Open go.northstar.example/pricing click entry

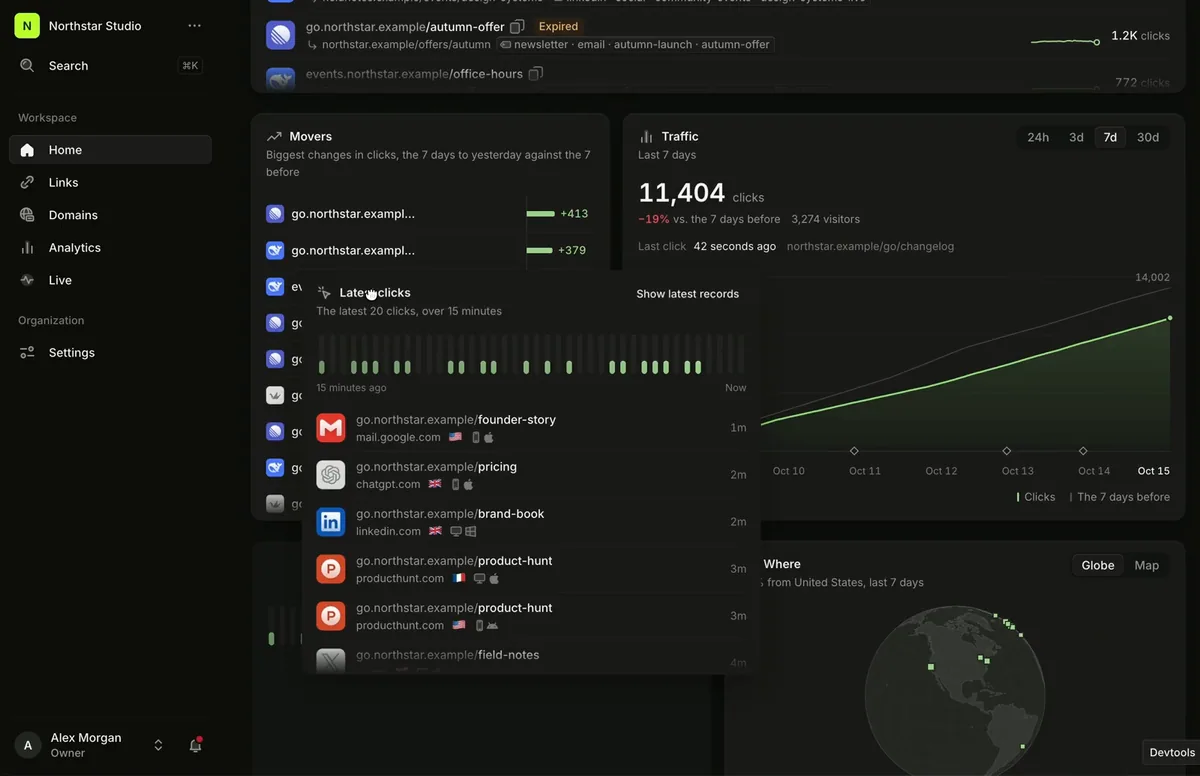point(531,475)
